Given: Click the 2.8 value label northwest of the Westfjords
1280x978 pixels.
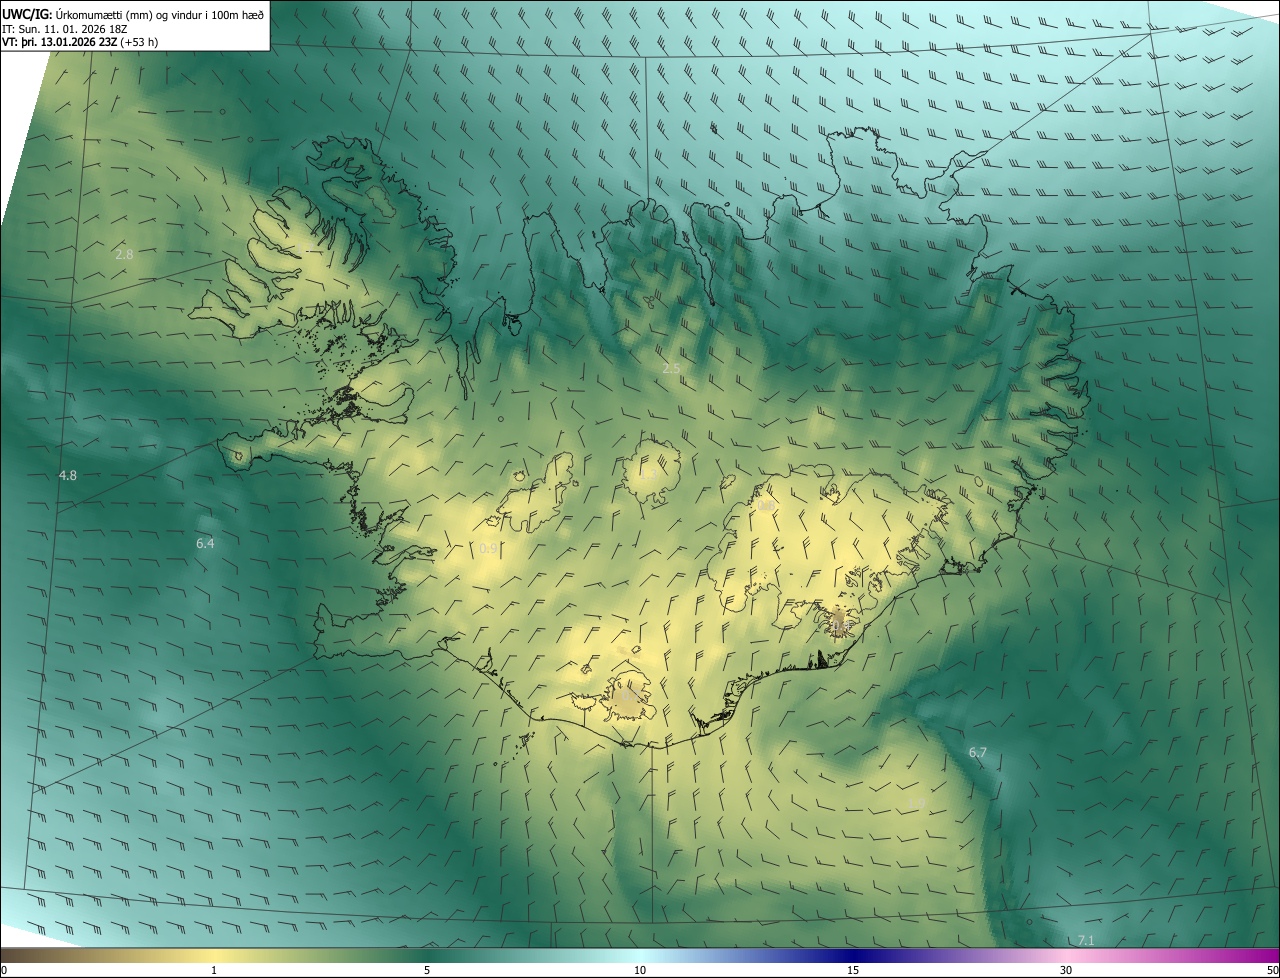Looking at the screenshot, I should pyautogui.click(x=124, y=255).
